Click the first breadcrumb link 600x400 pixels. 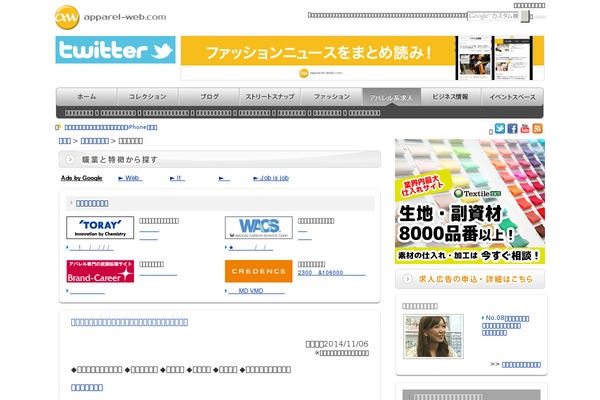coord(65,141)
